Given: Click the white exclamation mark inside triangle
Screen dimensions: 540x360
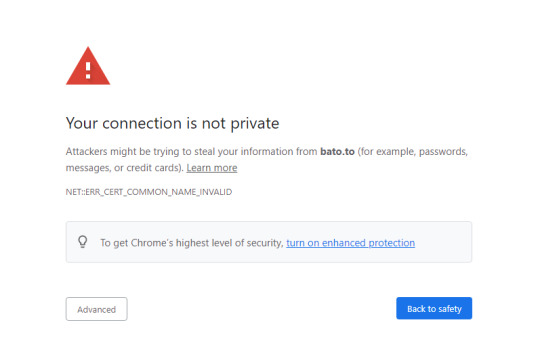Looking at the screenshot, I should tap(88, 70).
